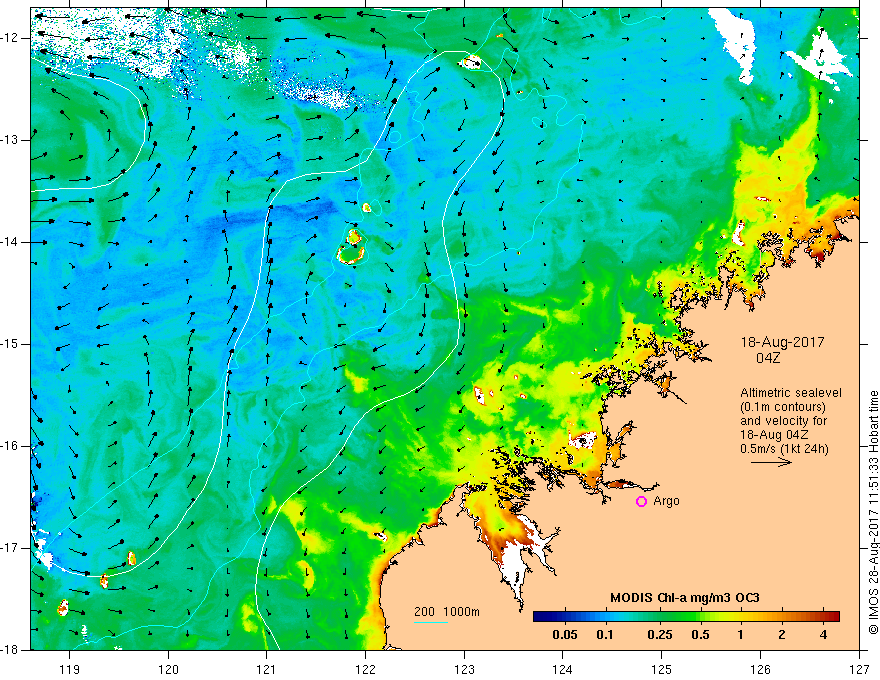
Task: Click the 'MODIS Chl-a mg/m3 OC3' colorbar title
Action: pyautogui.click(x=685, y=598)
